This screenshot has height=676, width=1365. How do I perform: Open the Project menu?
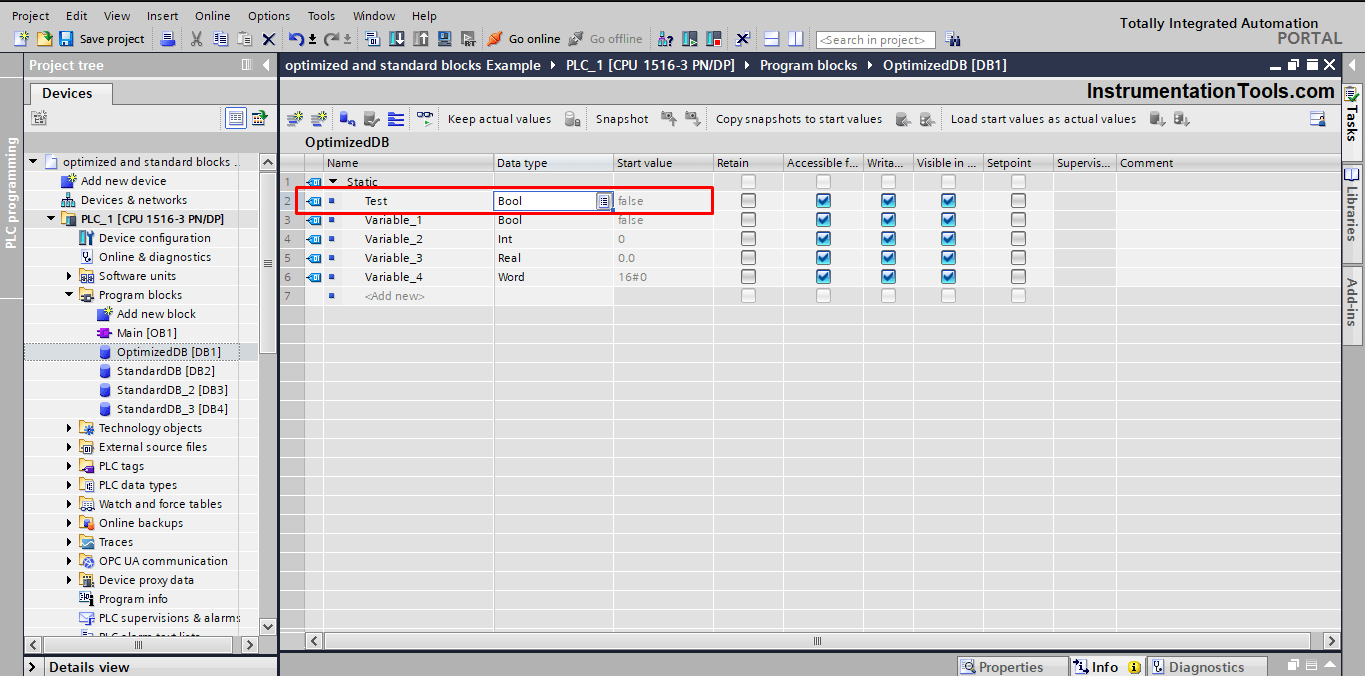(31, 16)
